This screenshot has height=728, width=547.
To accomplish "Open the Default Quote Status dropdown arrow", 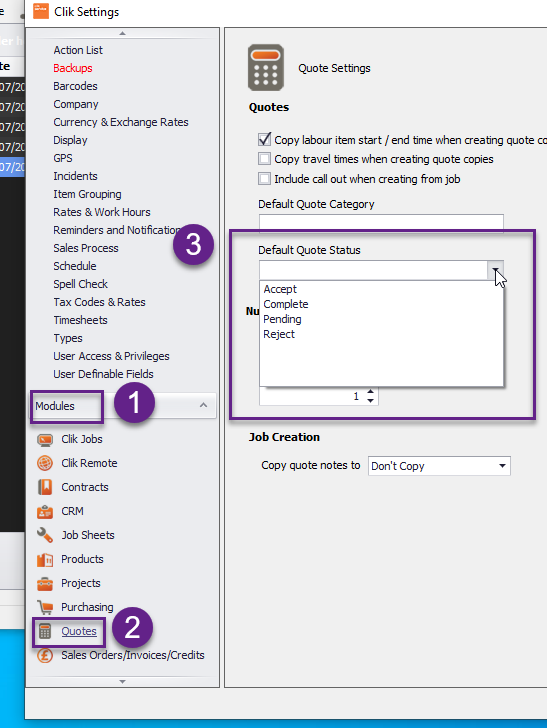I will click(x=495, y=270).
